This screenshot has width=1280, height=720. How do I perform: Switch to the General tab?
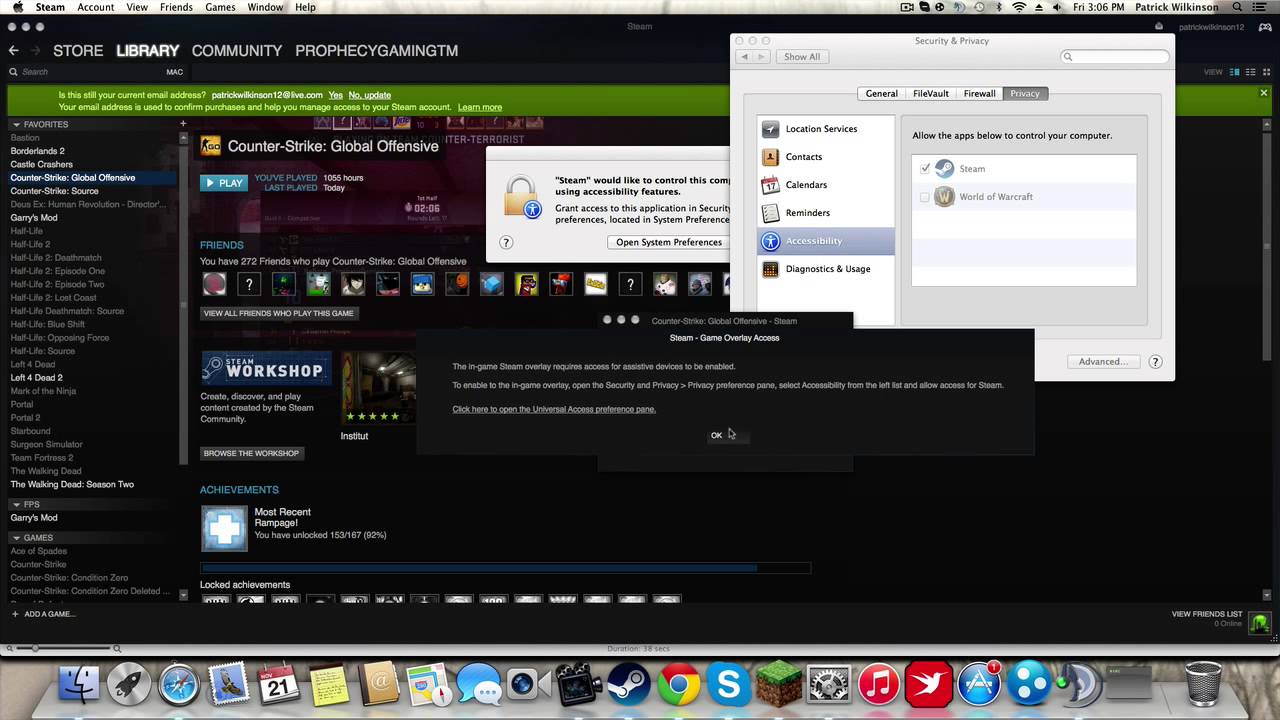881,93
